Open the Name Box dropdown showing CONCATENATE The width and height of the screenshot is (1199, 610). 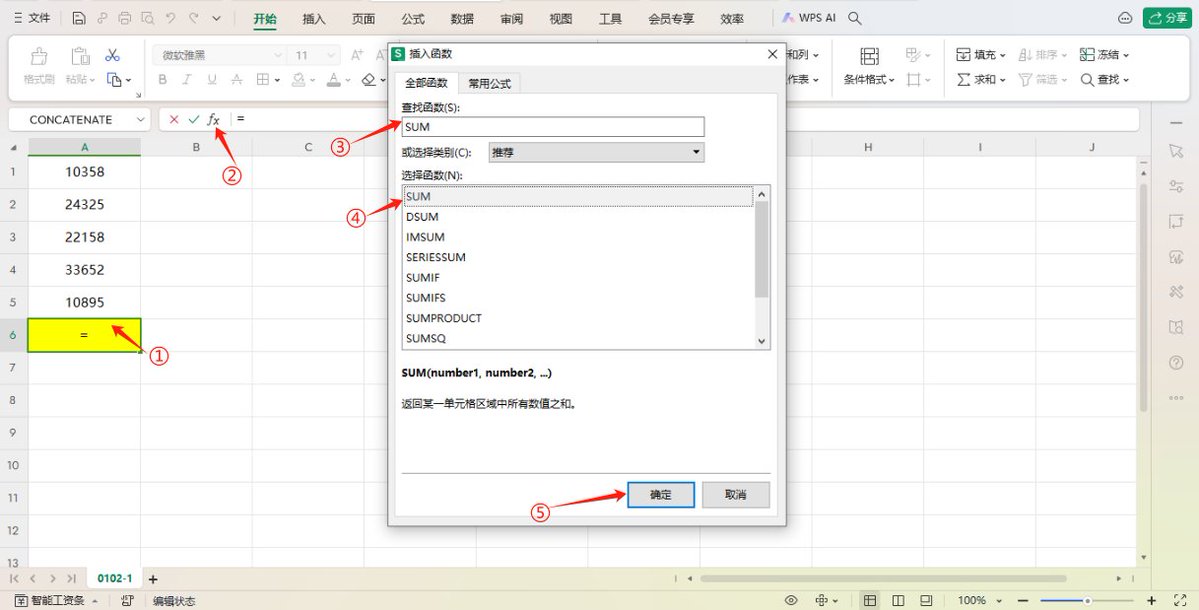(141, 120)
